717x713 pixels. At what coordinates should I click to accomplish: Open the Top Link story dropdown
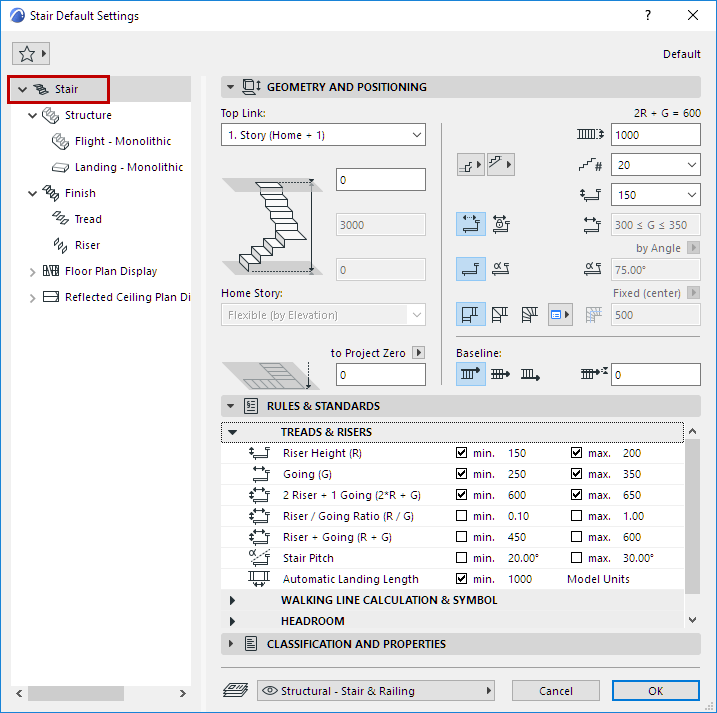(323, 135)
